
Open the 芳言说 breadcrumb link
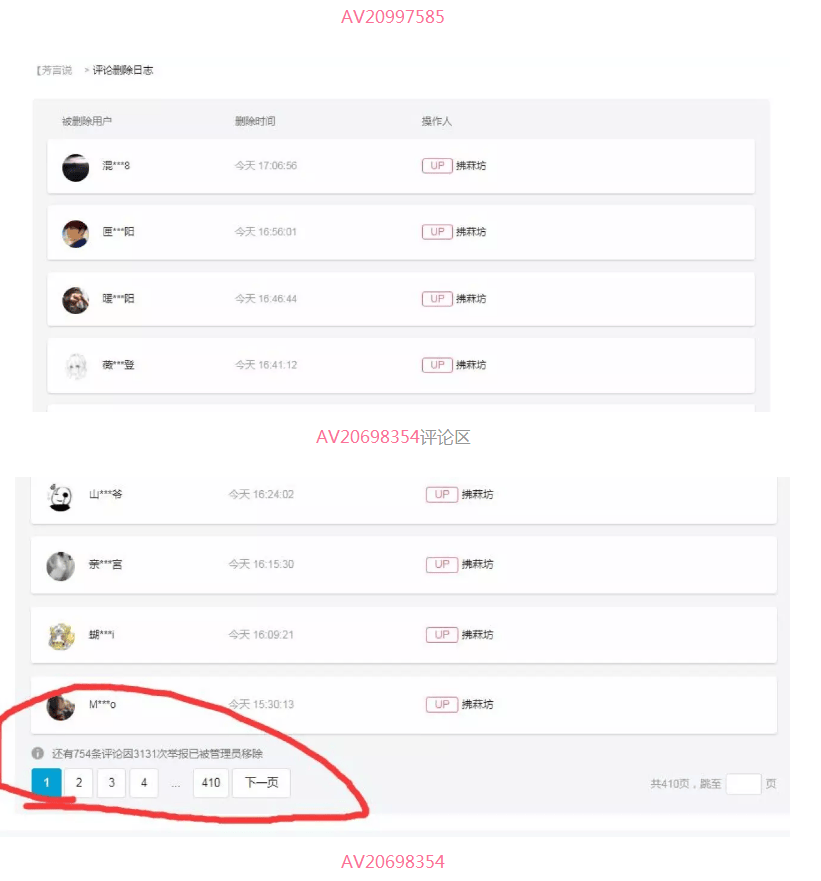55,70
